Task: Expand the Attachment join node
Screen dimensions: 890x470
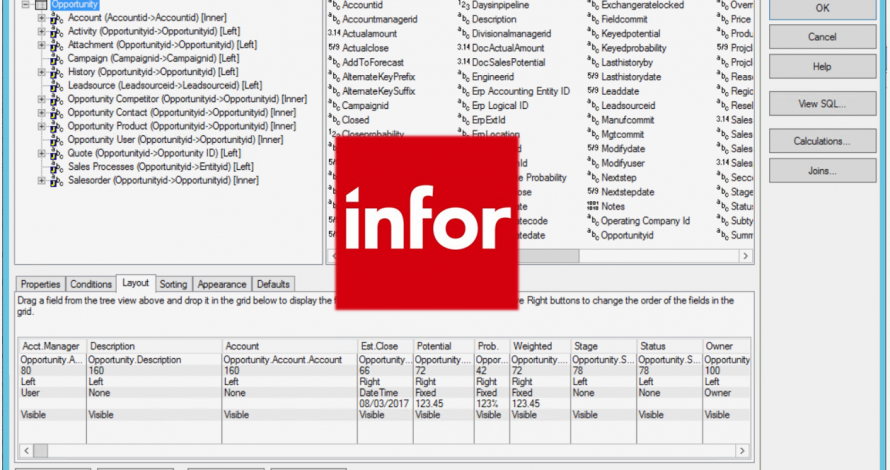Action: (x=41, y=45)
